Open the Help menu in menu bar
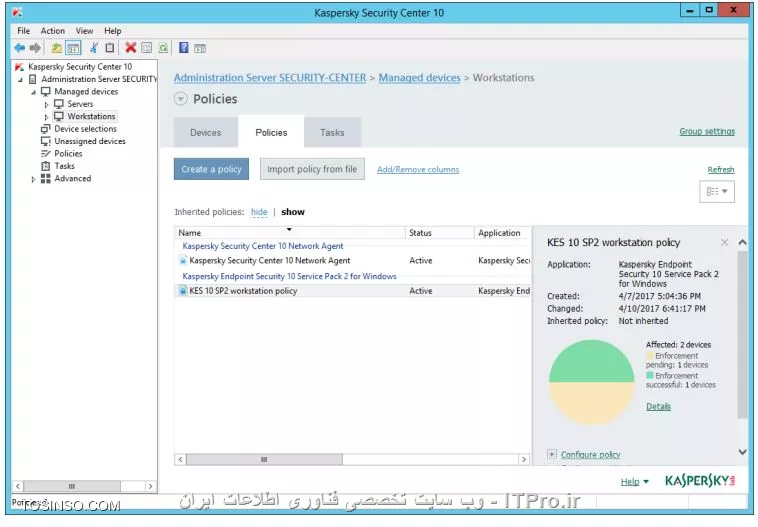The height and width of the screenshot is (527, 758). pos(113,31)
